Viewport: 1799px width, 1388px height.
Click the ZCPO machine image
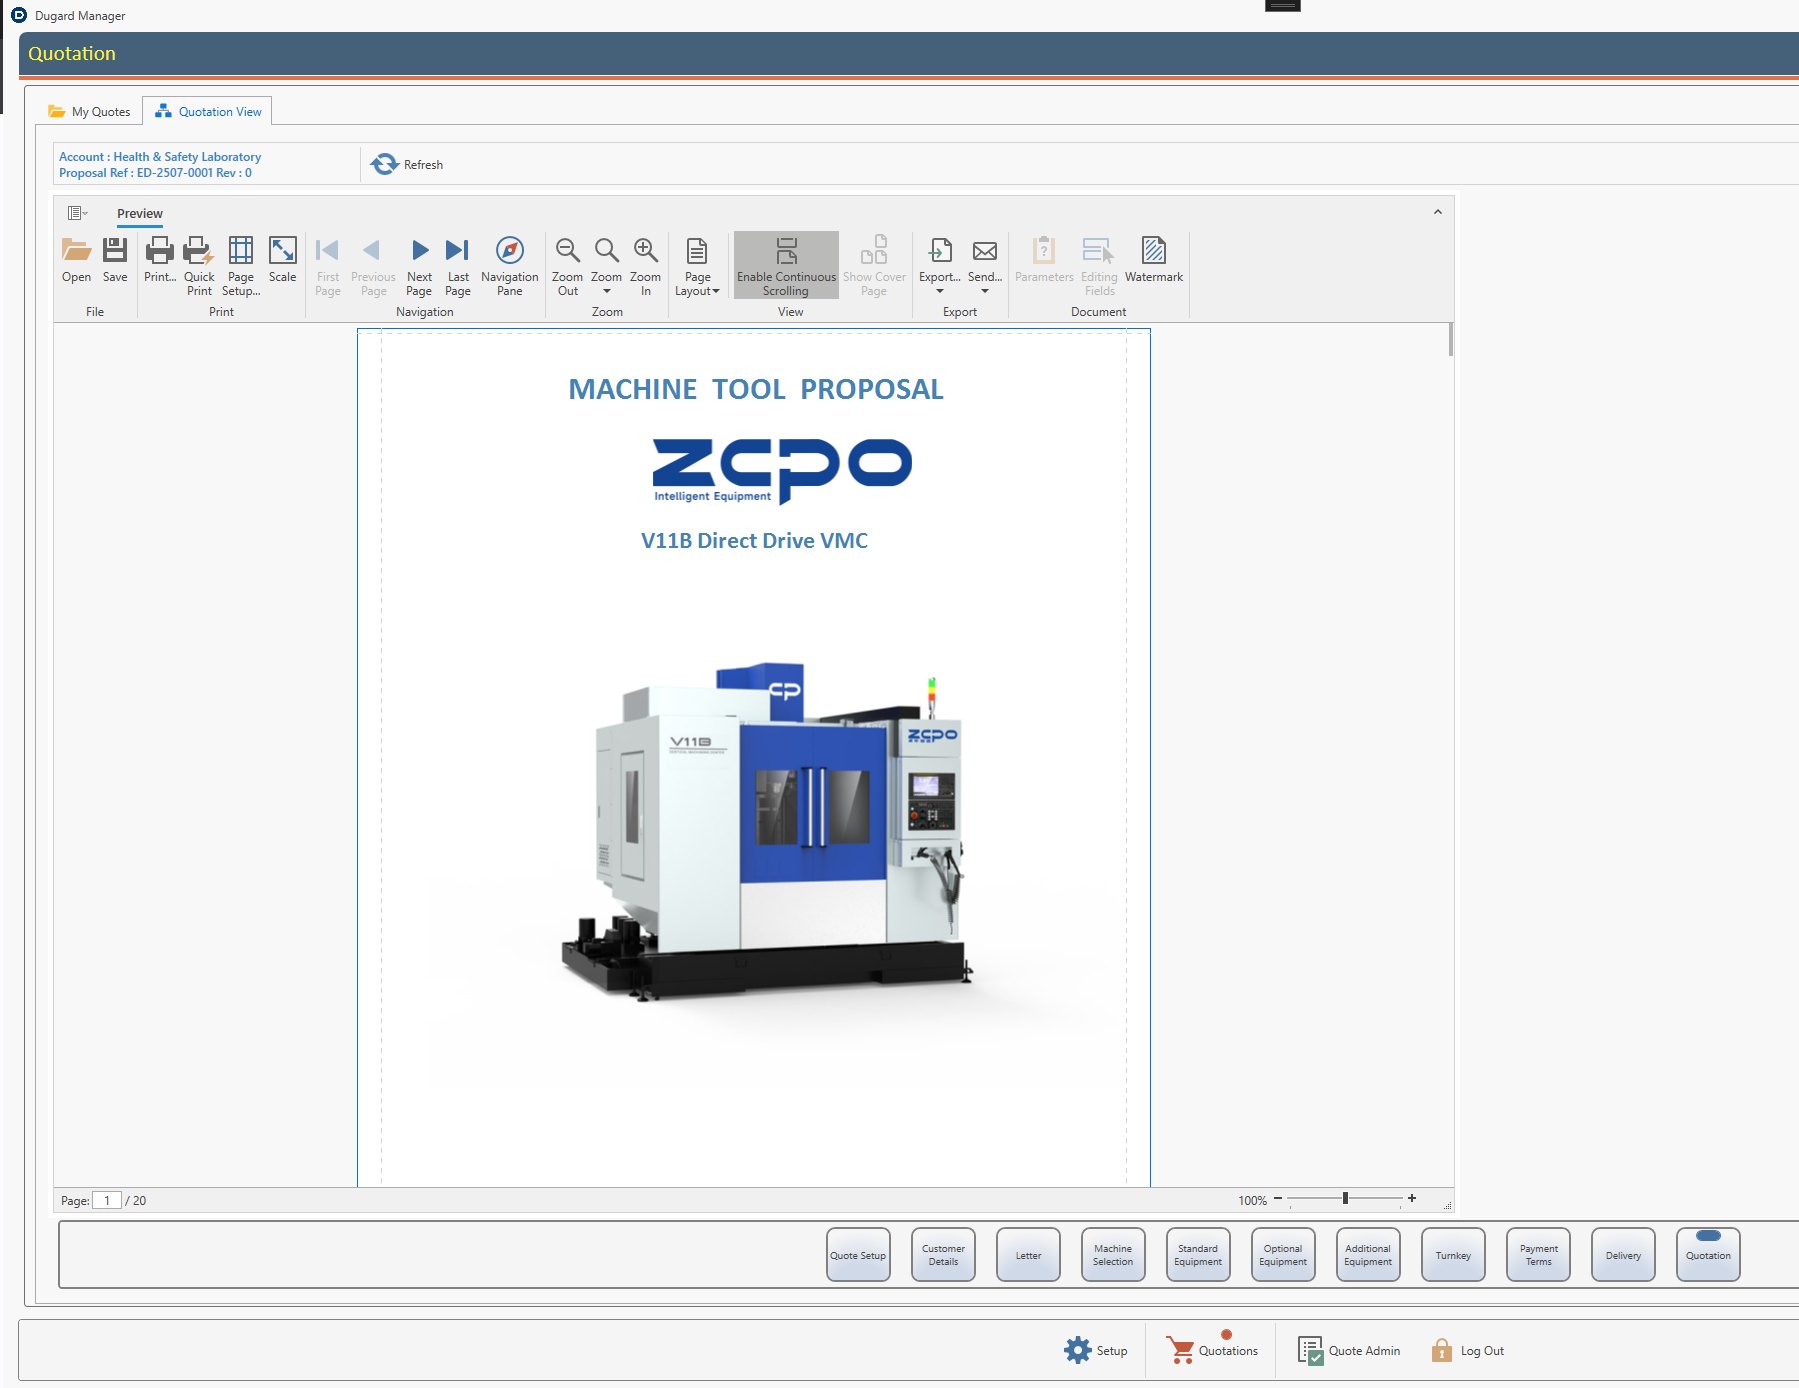pos(767,830)
